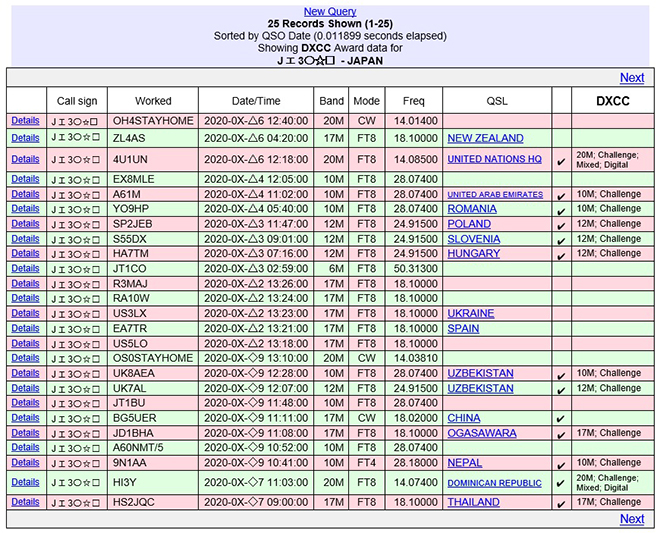Screen dimensions: 660x533
Task: Select 6M band in JT1CO row
Action: [334, 269]
